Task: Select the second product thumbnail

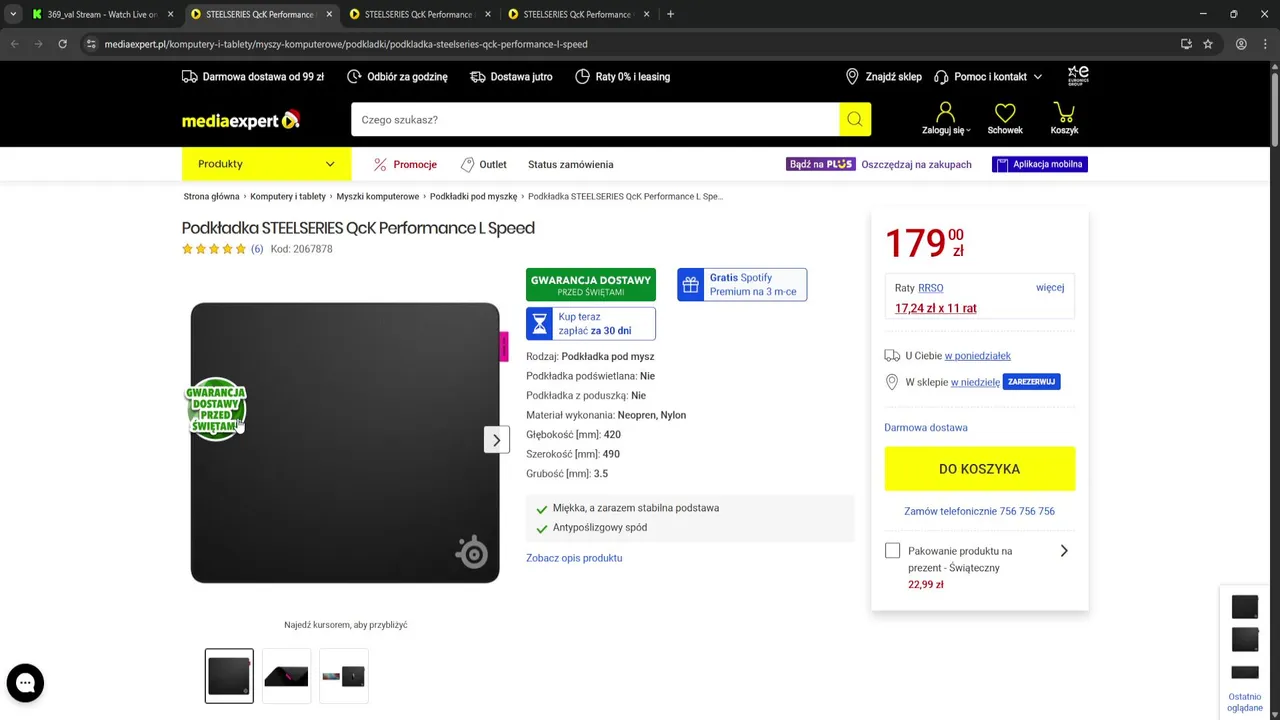Action: tap(287, 675)
